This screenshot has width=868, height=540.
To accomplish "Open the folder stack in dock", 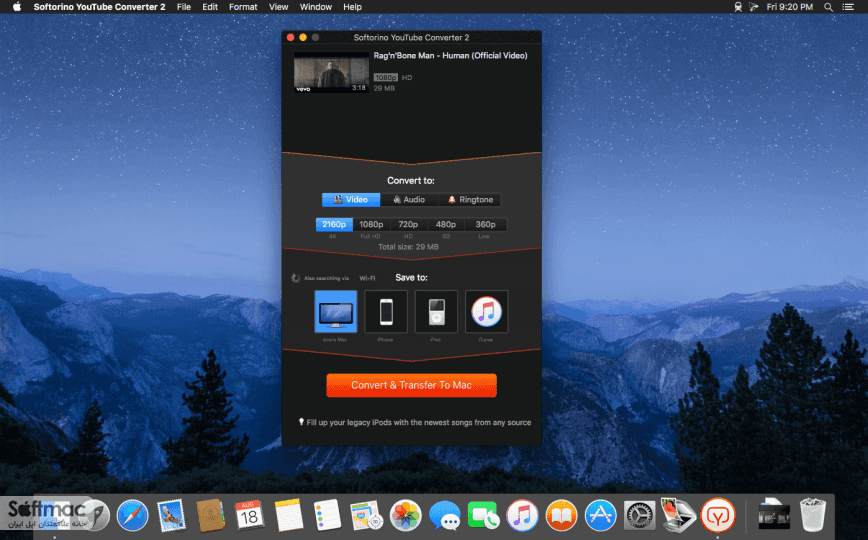I will pyautogui.click(x=774, y=515).
